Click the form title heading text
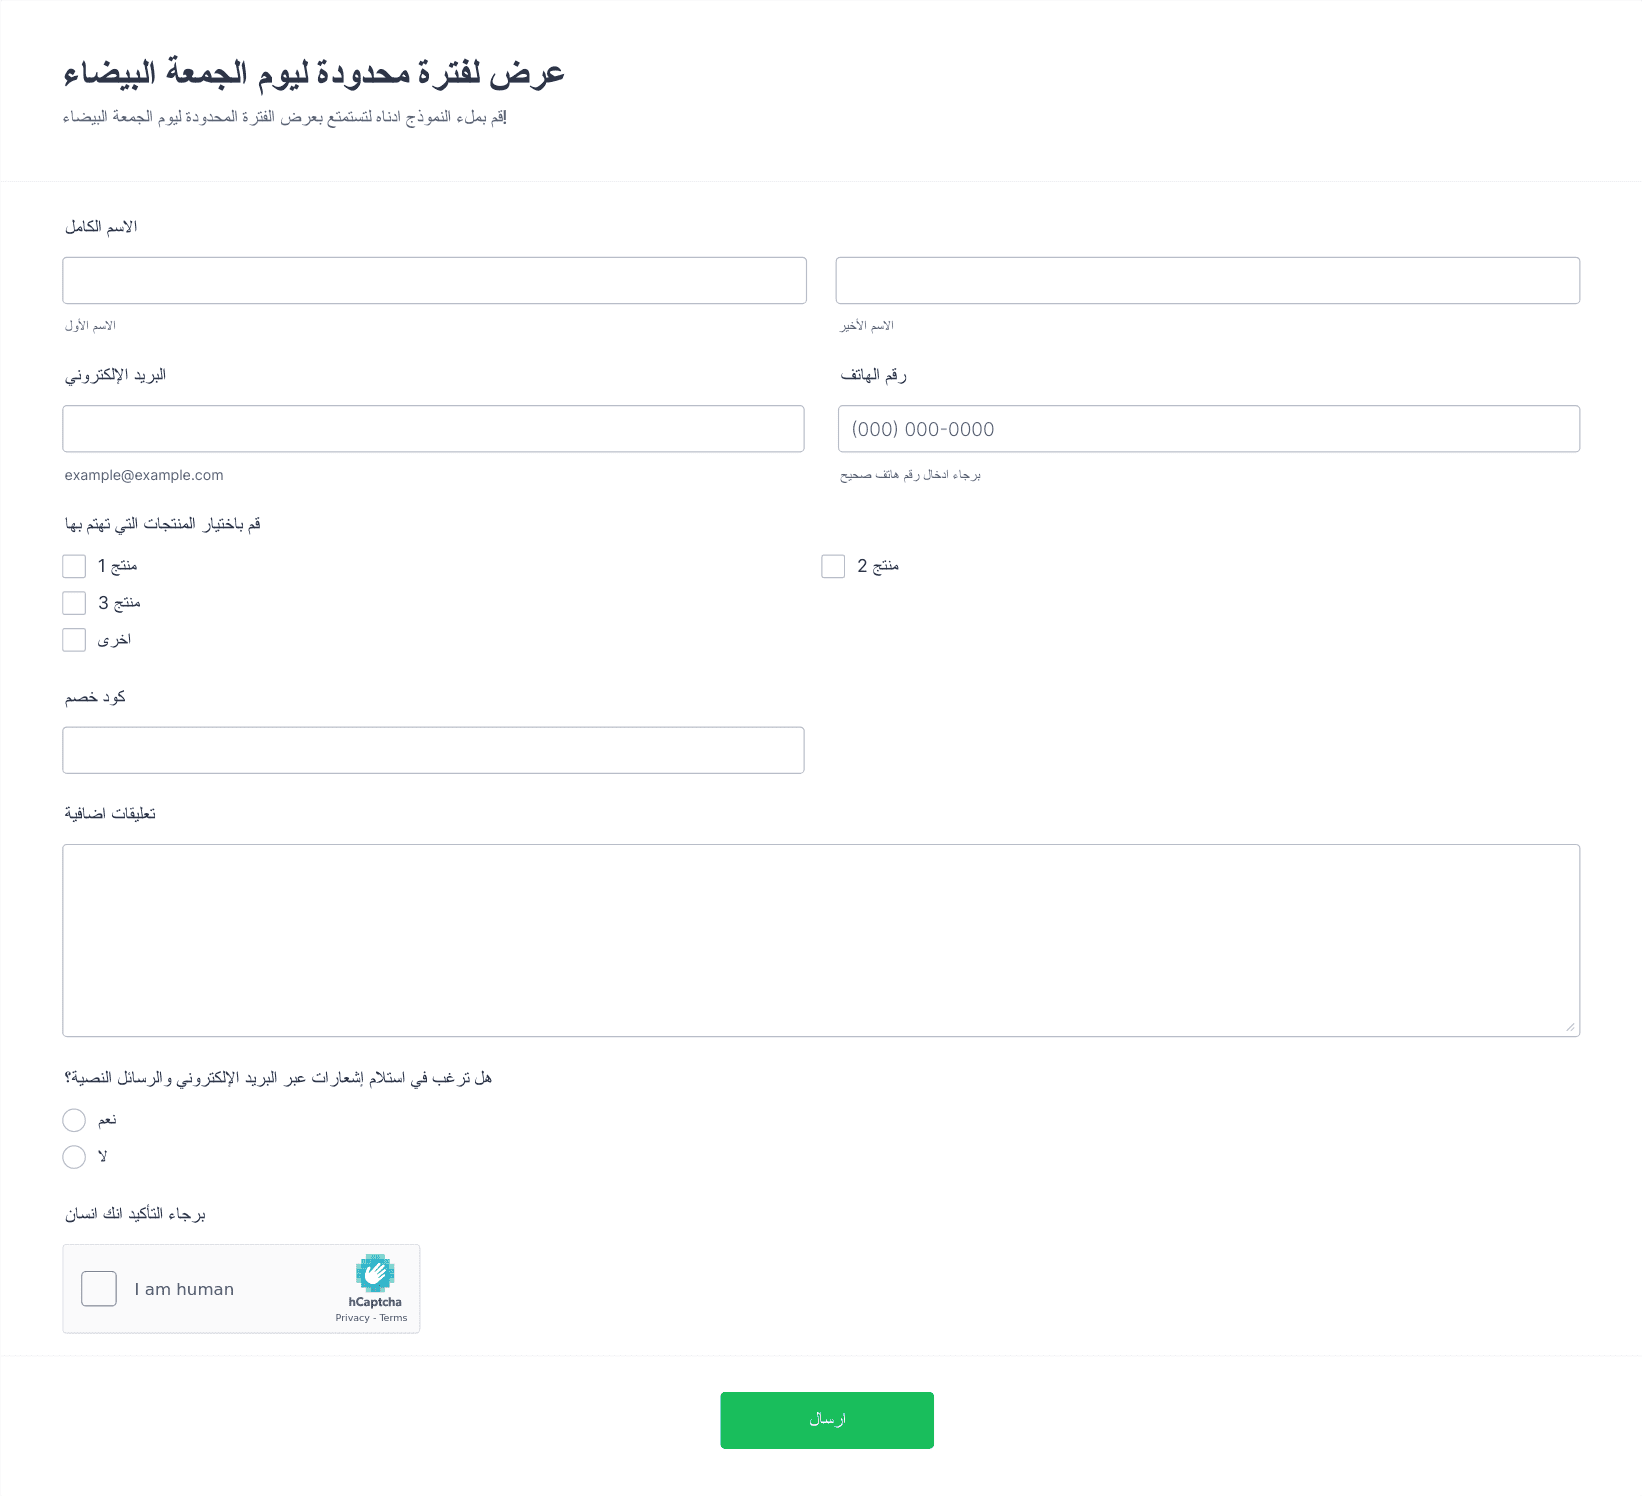 click(x=314, y=73)
